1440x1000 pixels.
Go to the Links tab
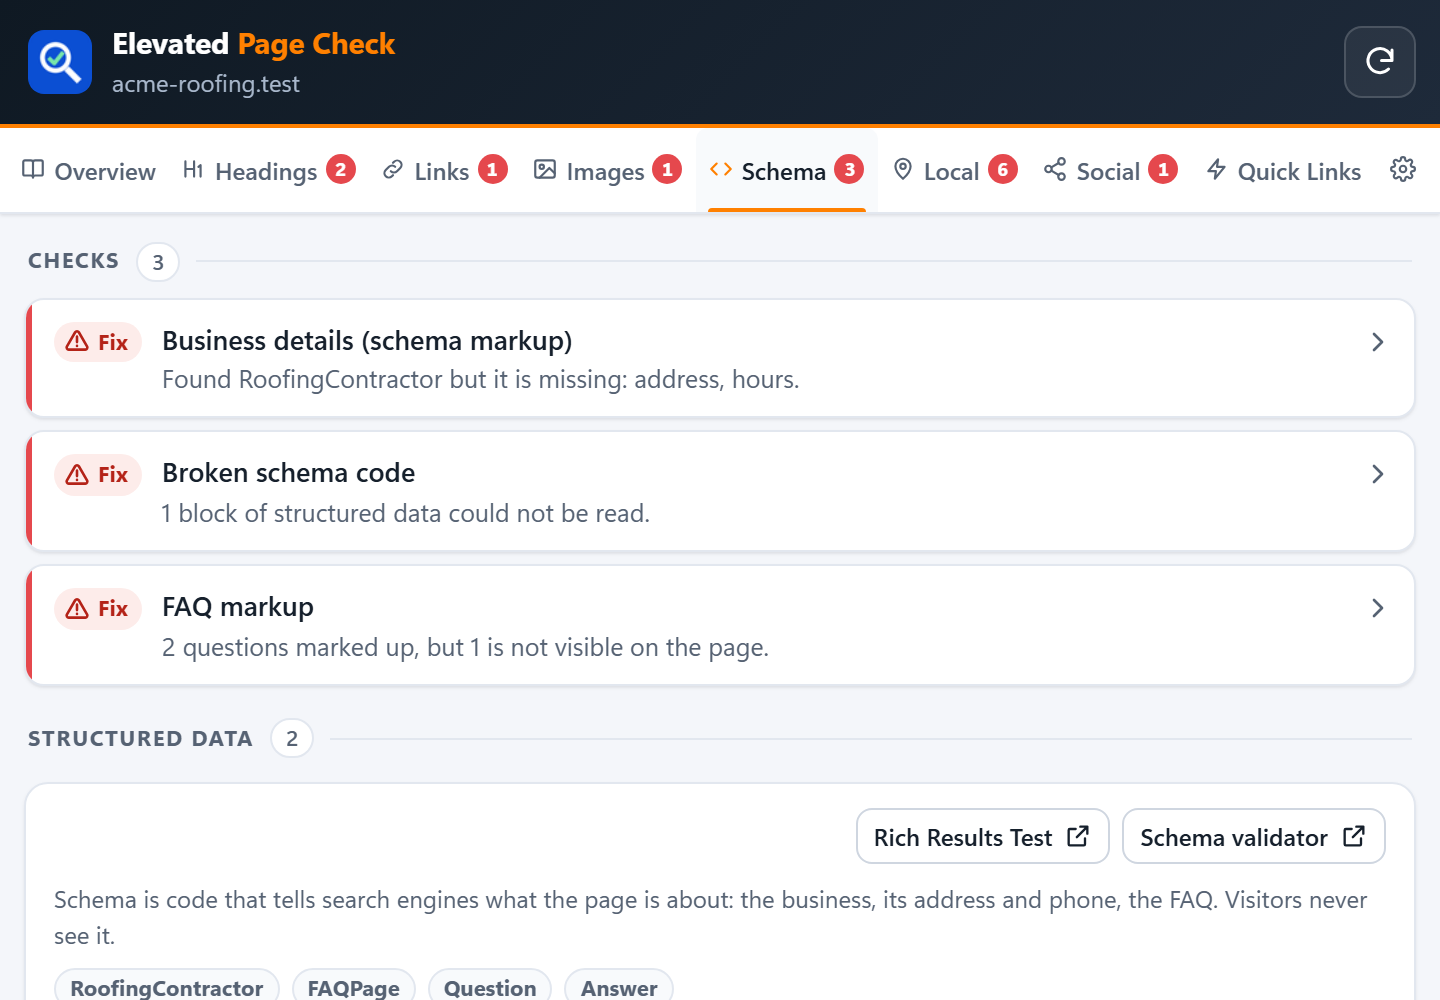(x=445, y=171)
